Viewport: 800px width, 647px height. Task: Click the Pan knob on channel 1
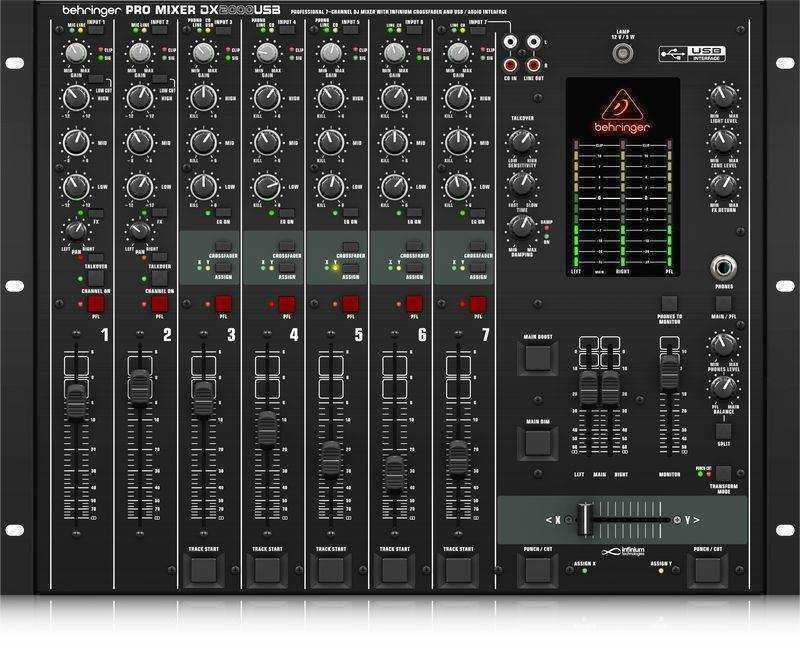[76, 231]
